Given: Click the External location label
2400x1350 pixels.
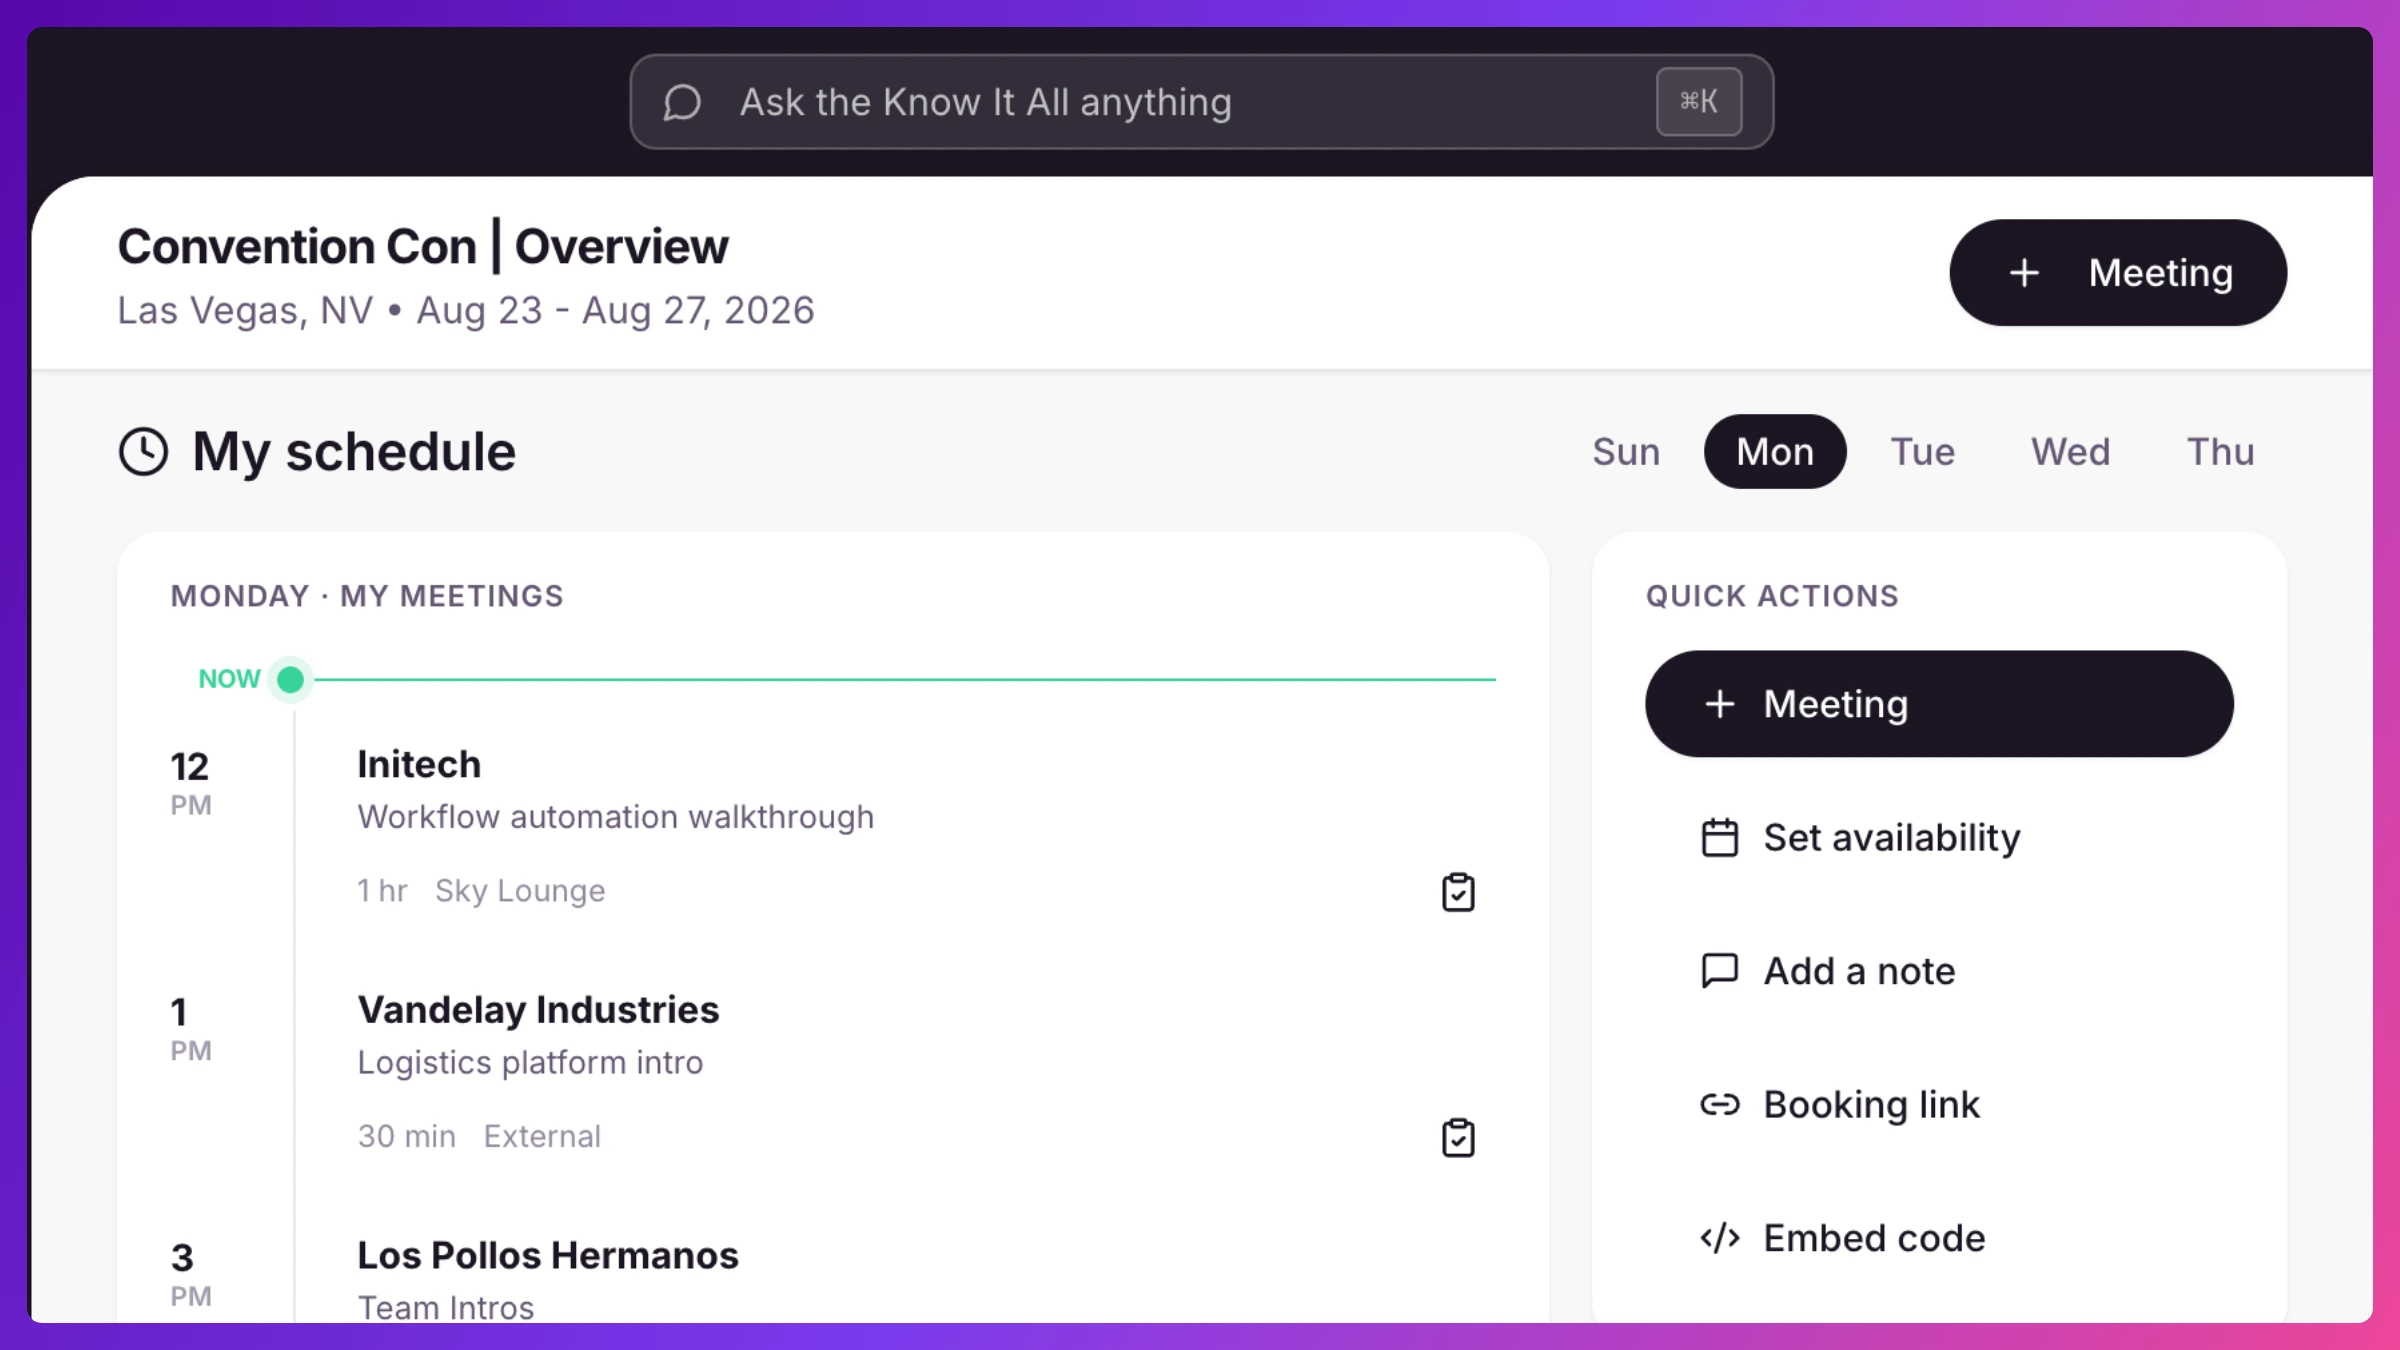Looking at the screenshot, I should [x=542, y=1136].
